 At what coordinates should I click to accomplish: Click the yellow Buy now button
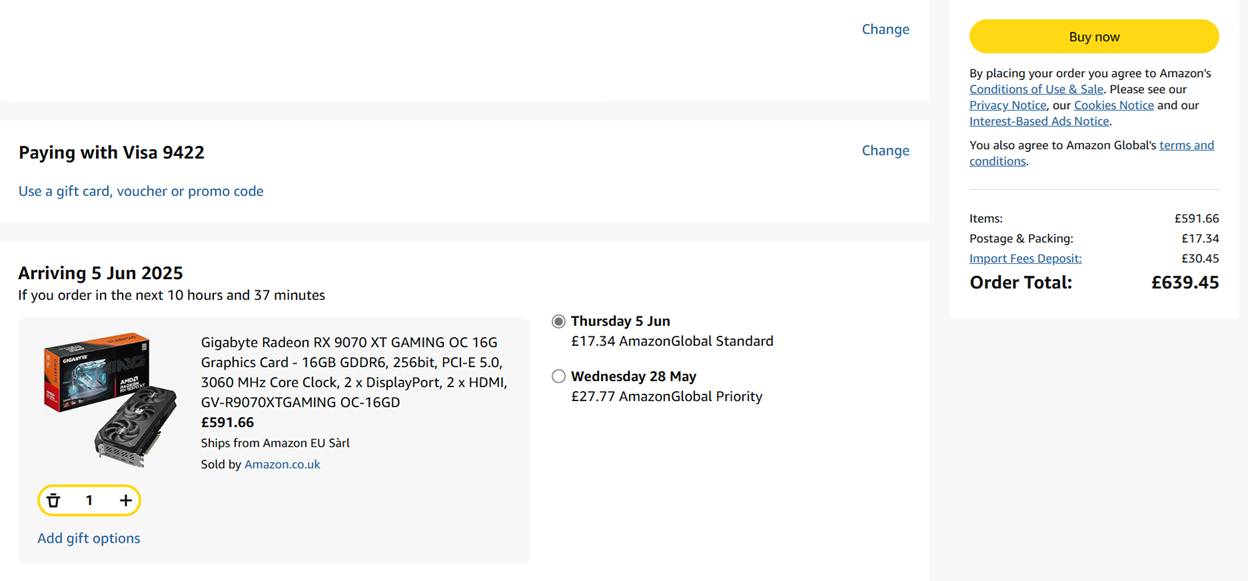coord(1094,36)
